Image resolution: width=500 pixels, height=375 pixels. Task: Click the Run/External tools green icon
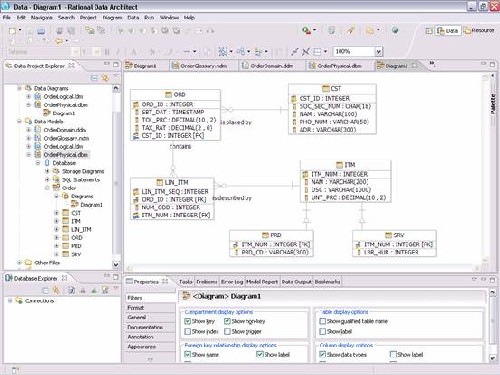(306, 31)
